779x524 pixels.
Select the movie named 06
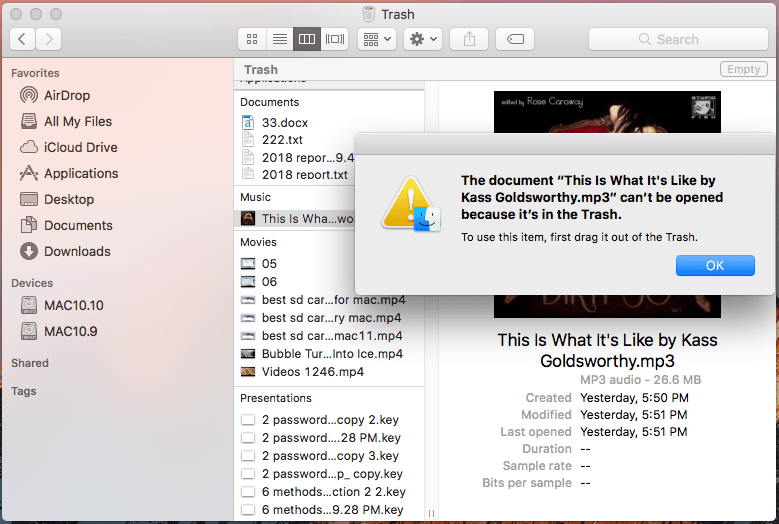pyautogui.click(x=269, y=282)
